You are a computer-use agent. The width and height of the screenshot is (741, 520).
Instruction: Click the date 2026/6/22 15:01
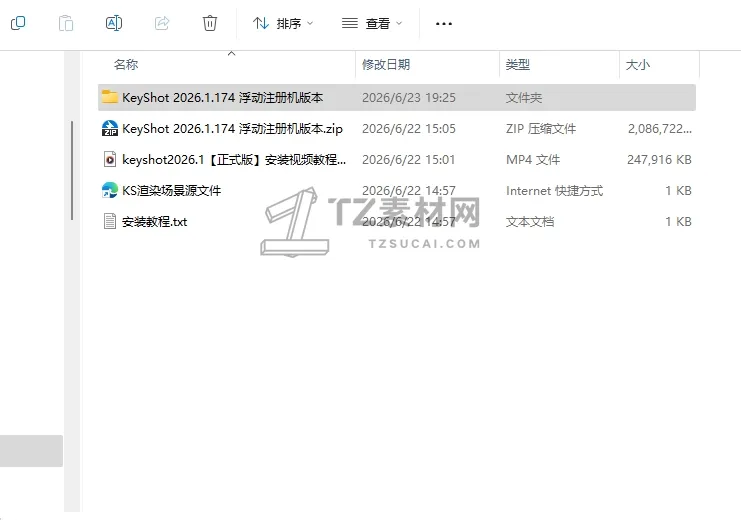(x=408, y=160)
